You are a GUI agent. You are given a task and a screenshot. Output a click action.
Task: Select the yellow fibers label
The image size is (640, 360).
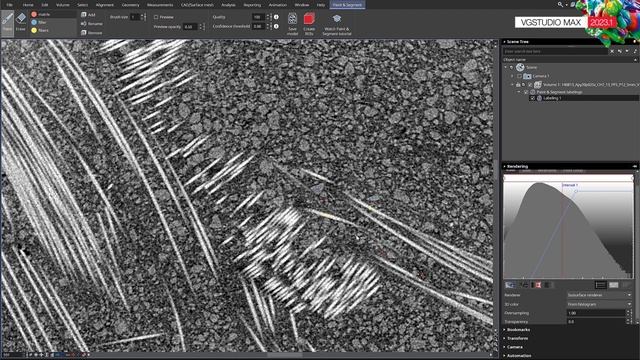click(53, 30)
